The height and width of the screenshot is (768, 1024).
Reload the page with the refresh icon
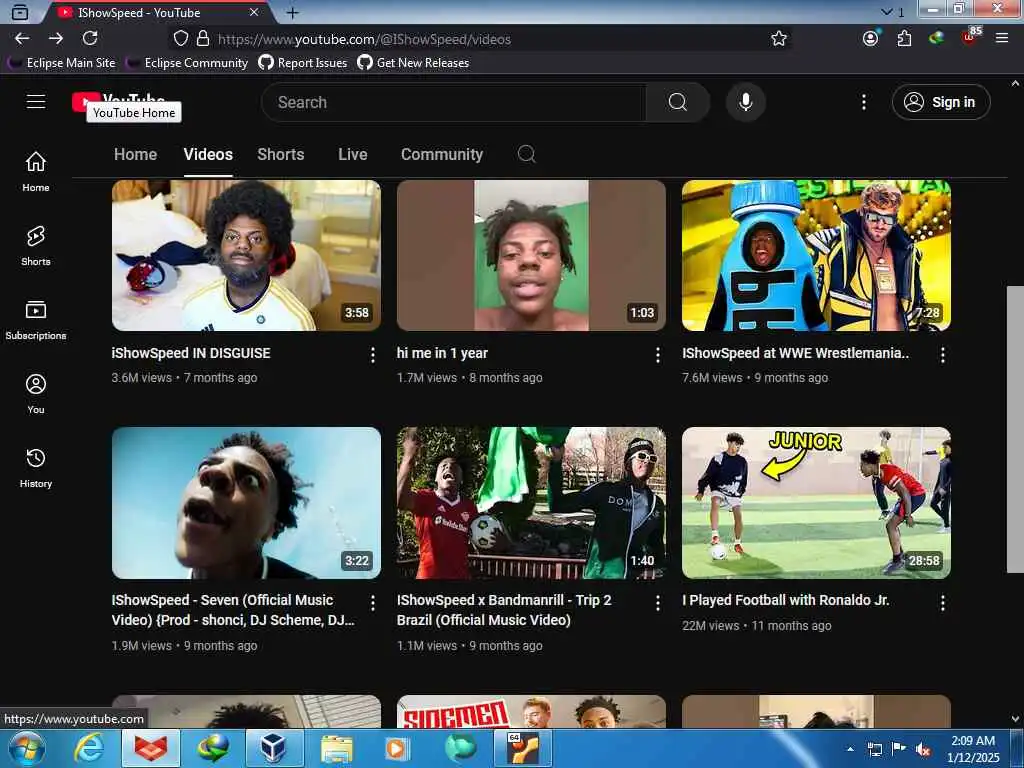tap(90, 39)
